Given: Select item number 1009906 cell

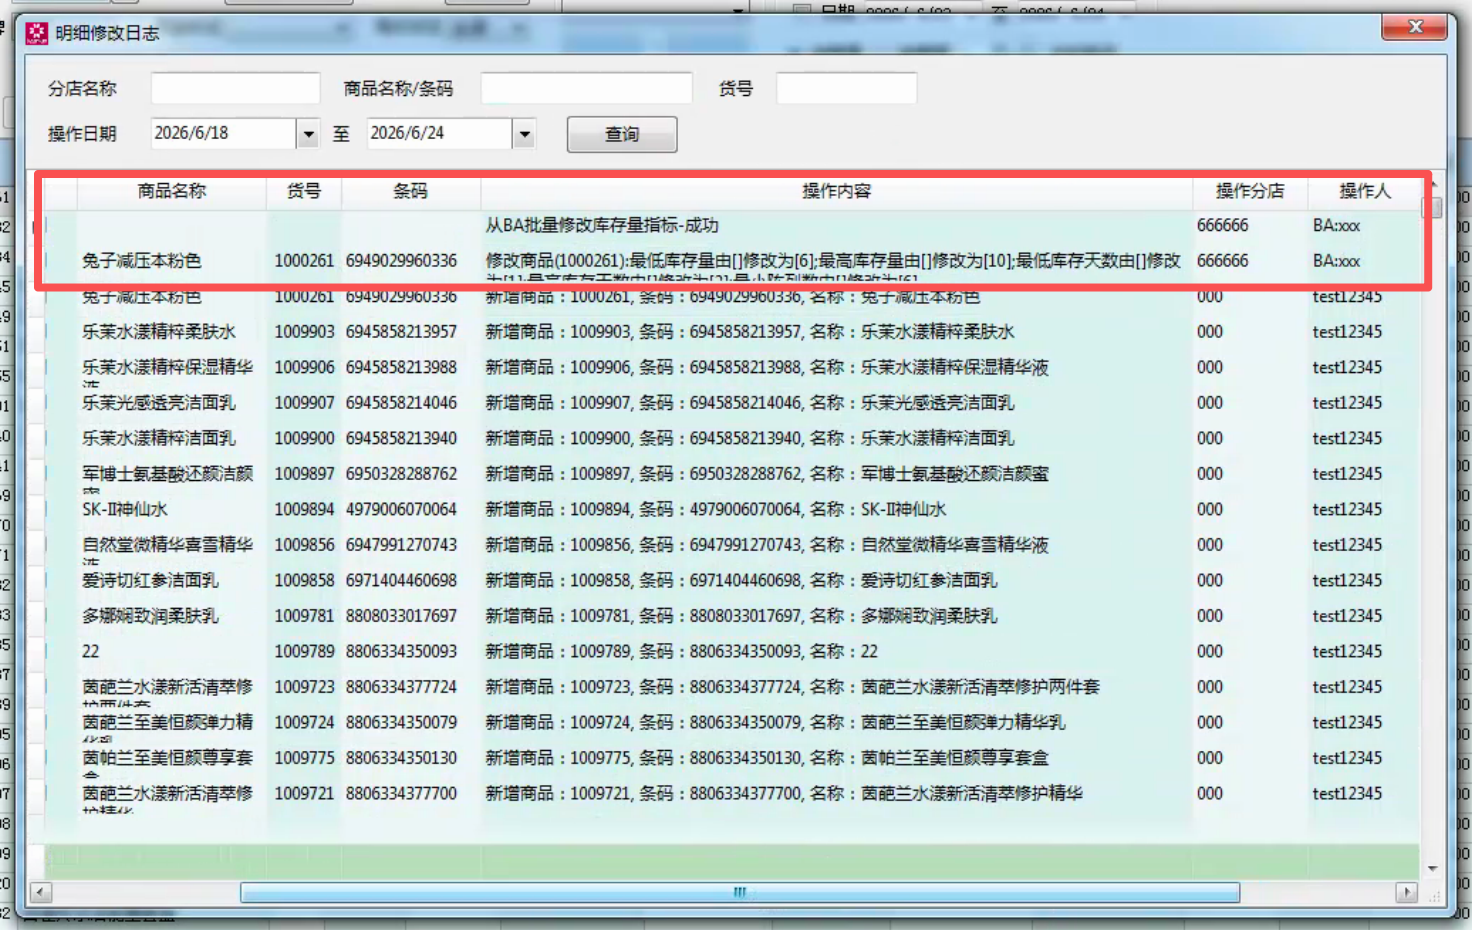Looking at the screenshot, I should [304, 367].
